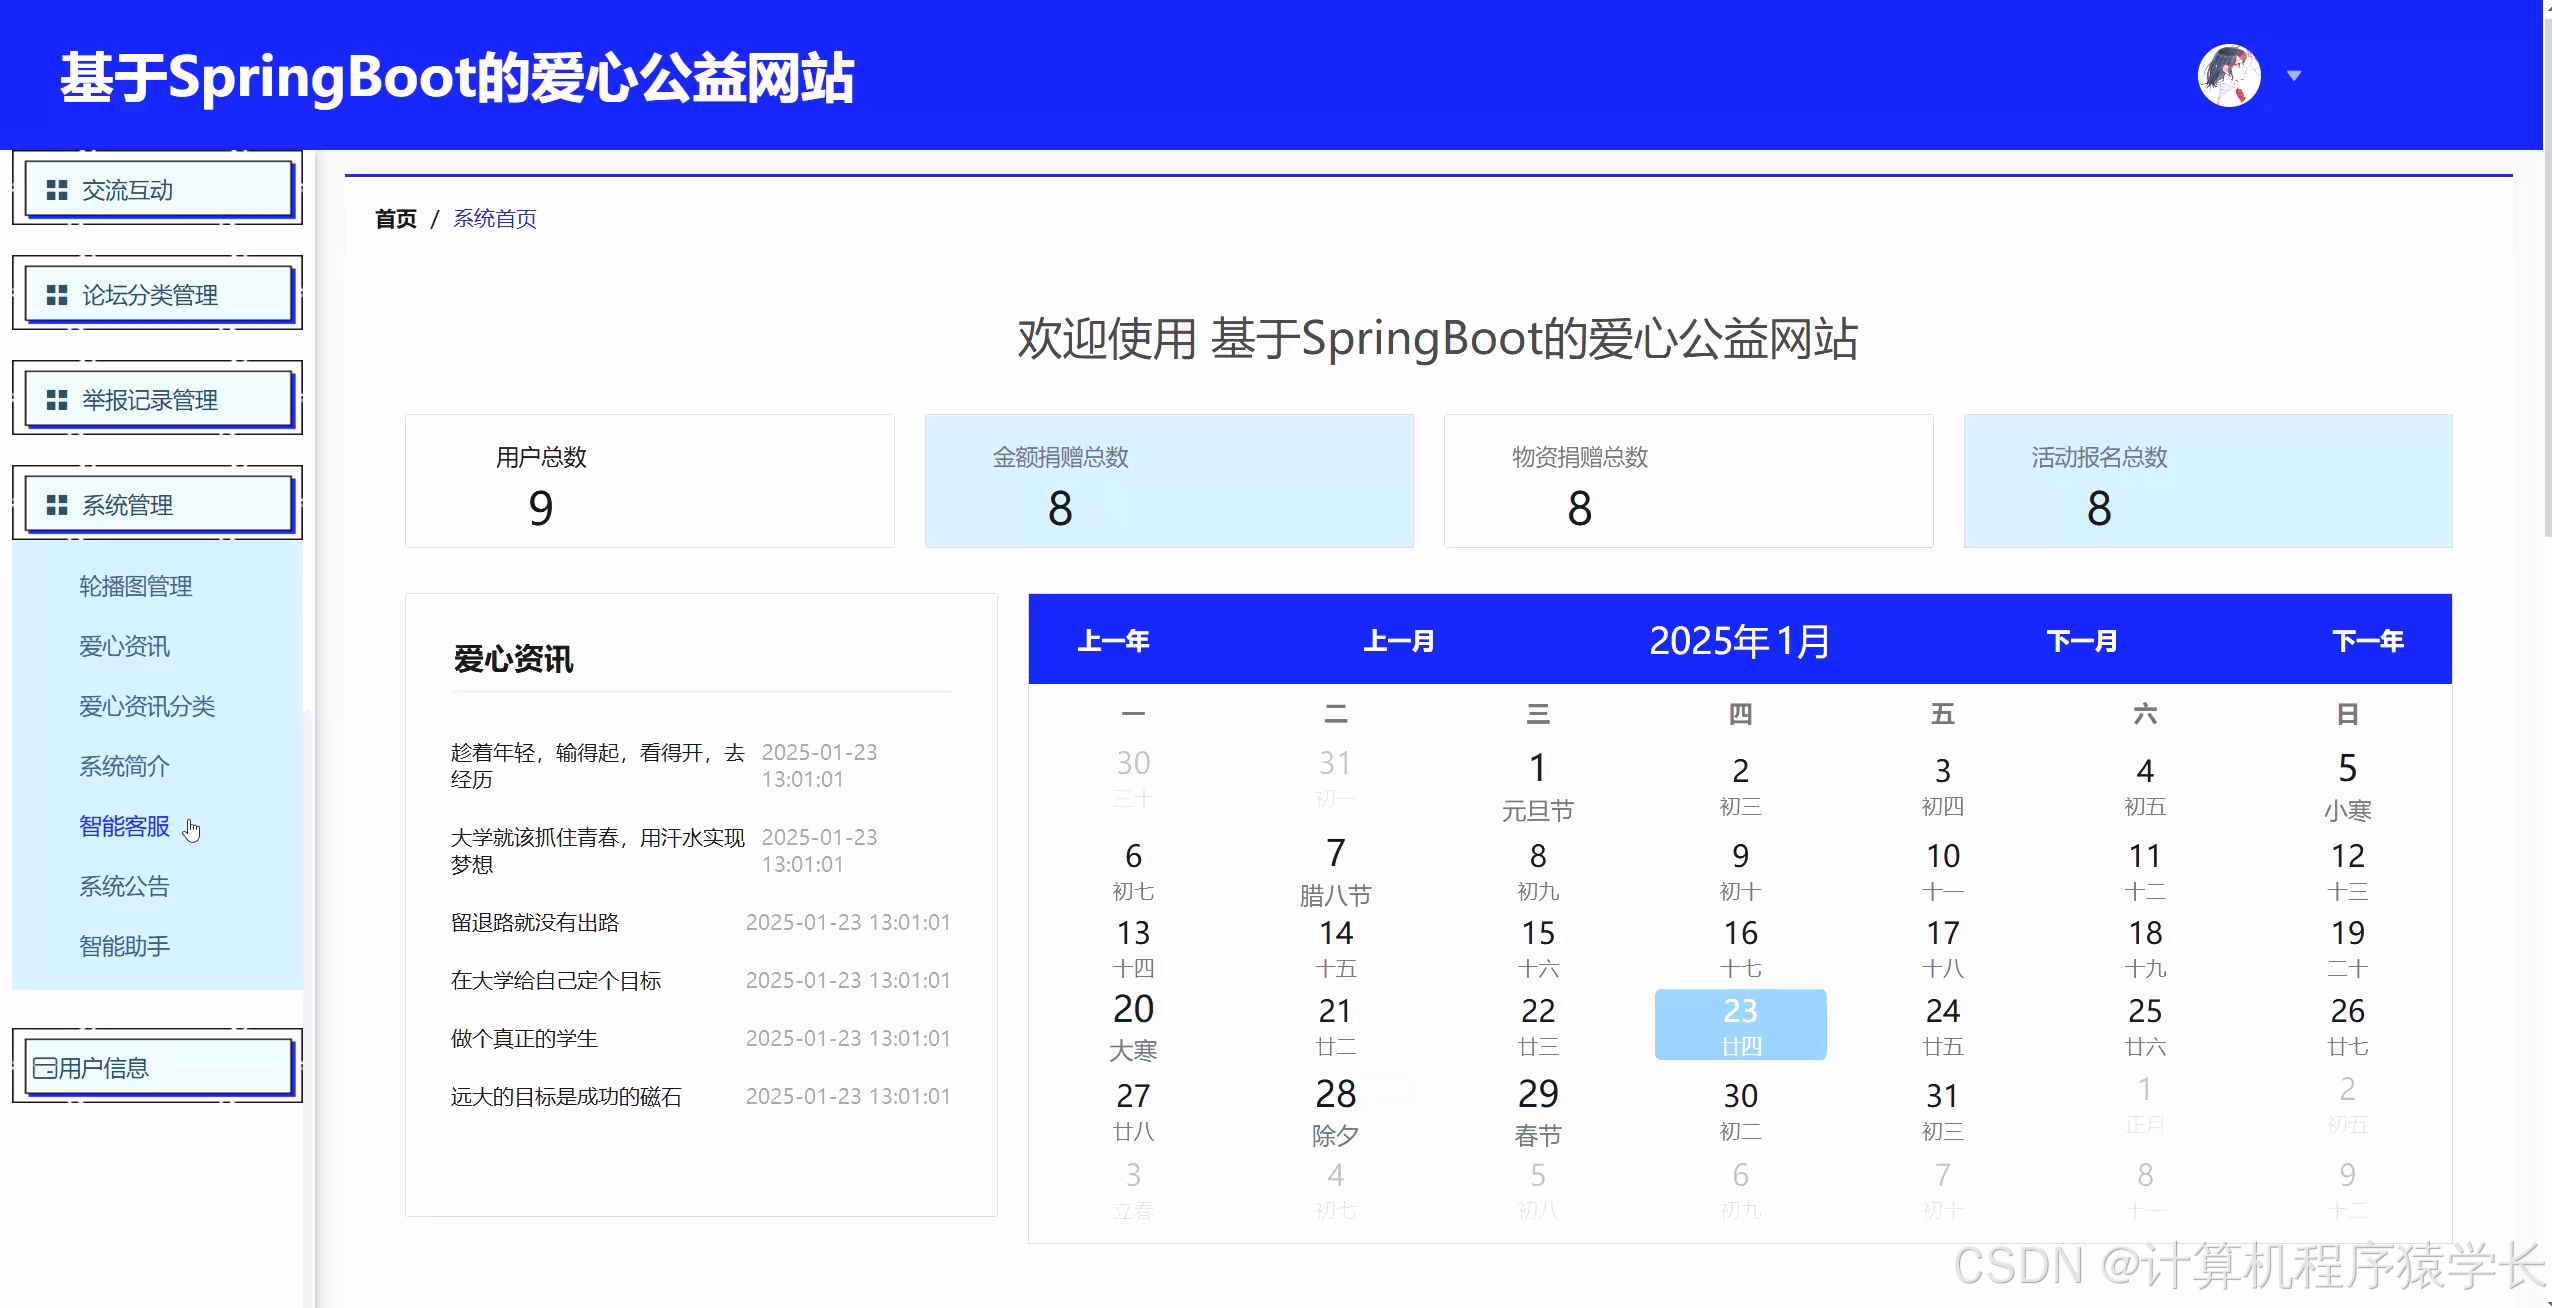
Task: Click the page vertical scrollbar
Action: pos(2547,280)
